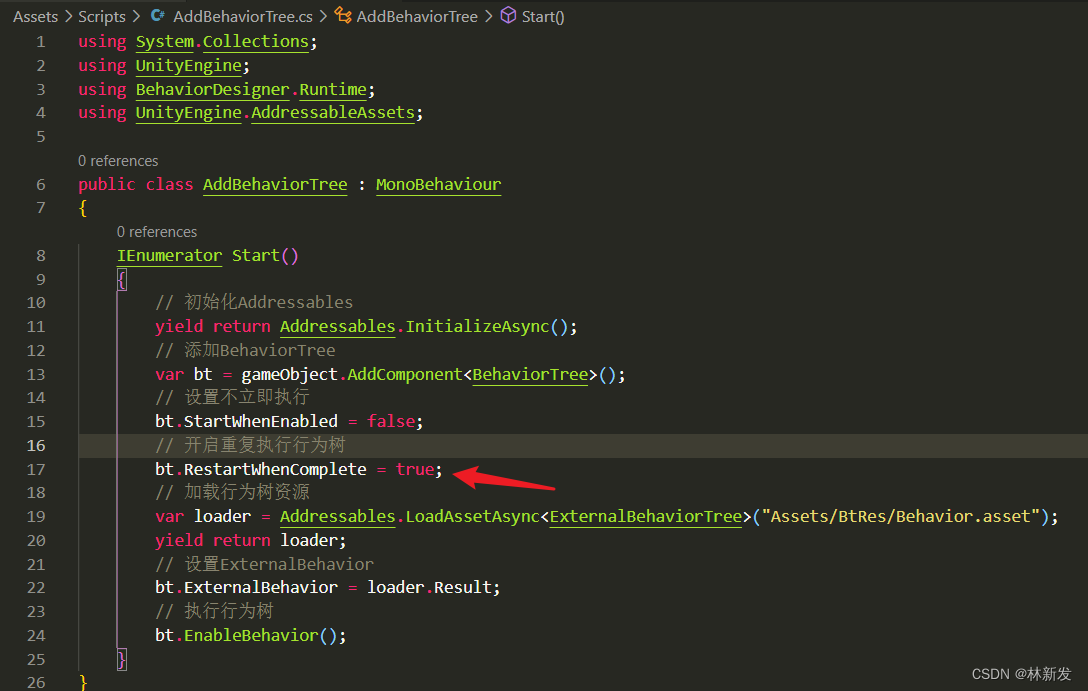This screenshot has height=691, width=1088.
Task: Click the "Assets/BtRes/Behavior.asset" string literal
Action: point(901,517)
